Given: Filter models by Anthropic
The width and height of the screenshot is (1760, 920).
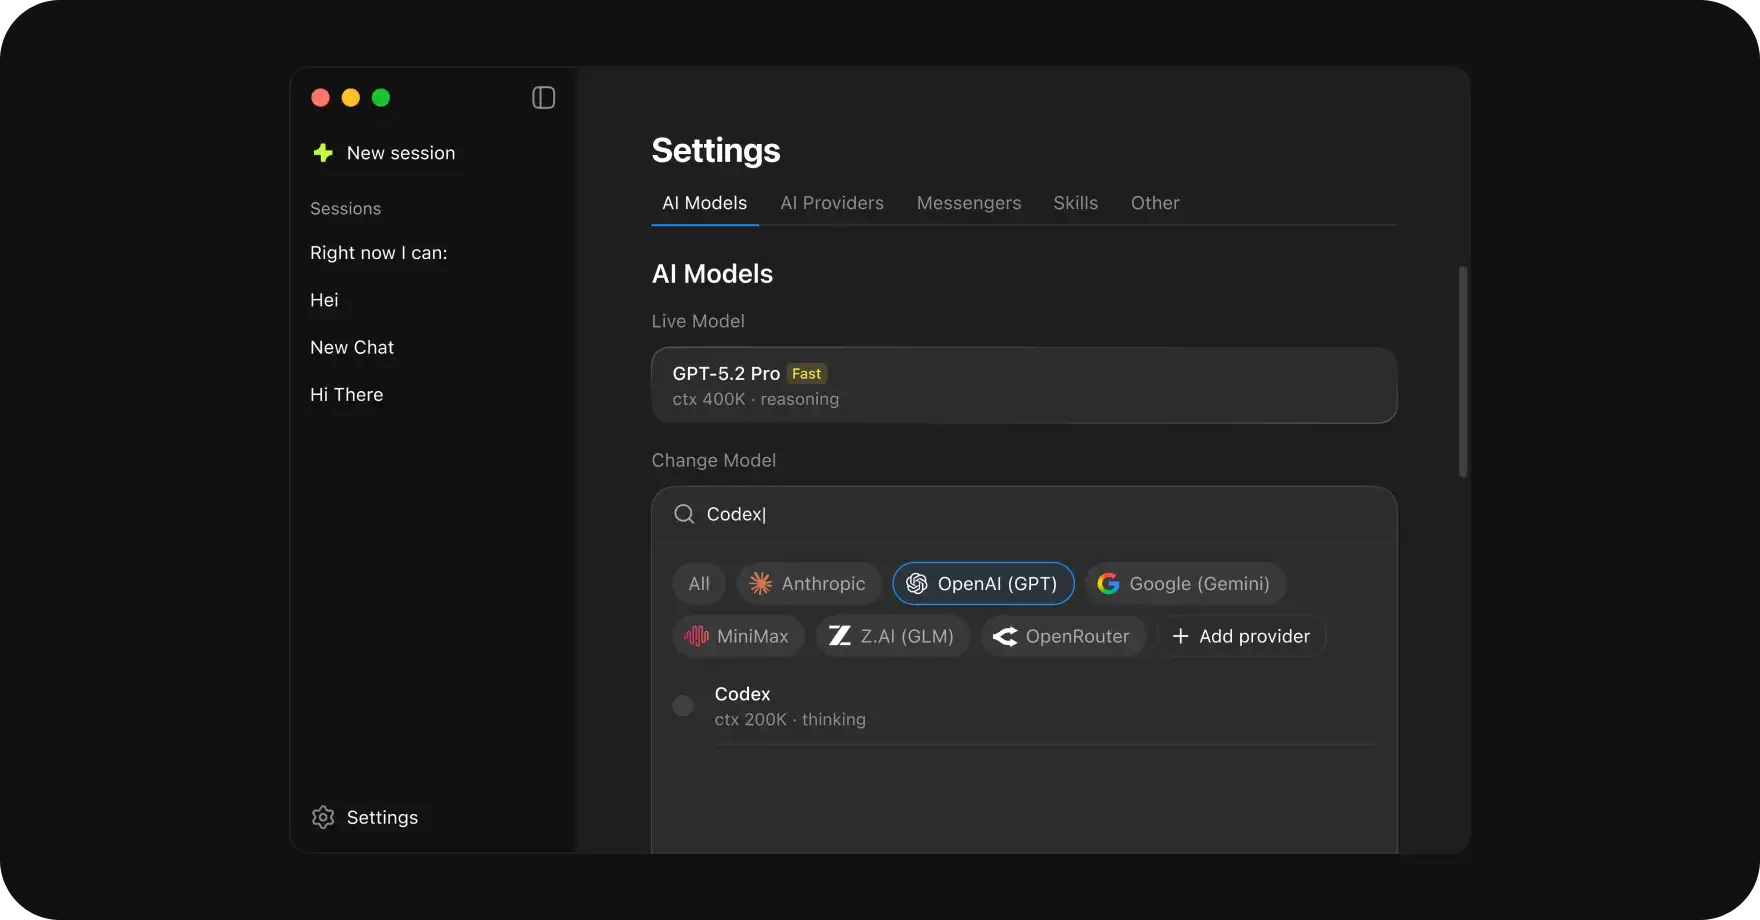Looking at the screenshot, I should coord(809,583).
